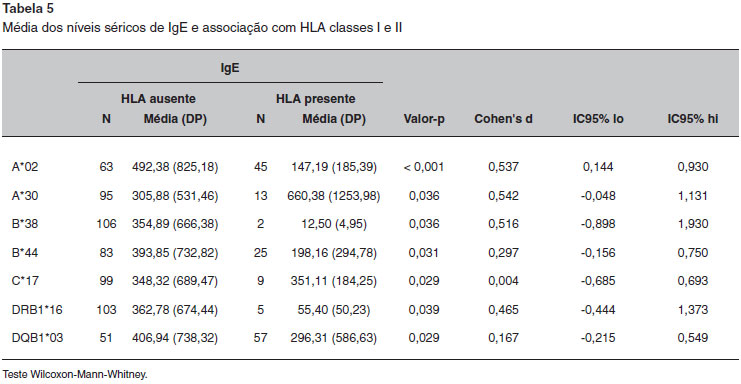The height and width of the screenshot is (384, 741).
Task: Click the Teste Wilcoxon-Mann-Whitney footnote
Action: pyautogui.click(x=75, y=375)
